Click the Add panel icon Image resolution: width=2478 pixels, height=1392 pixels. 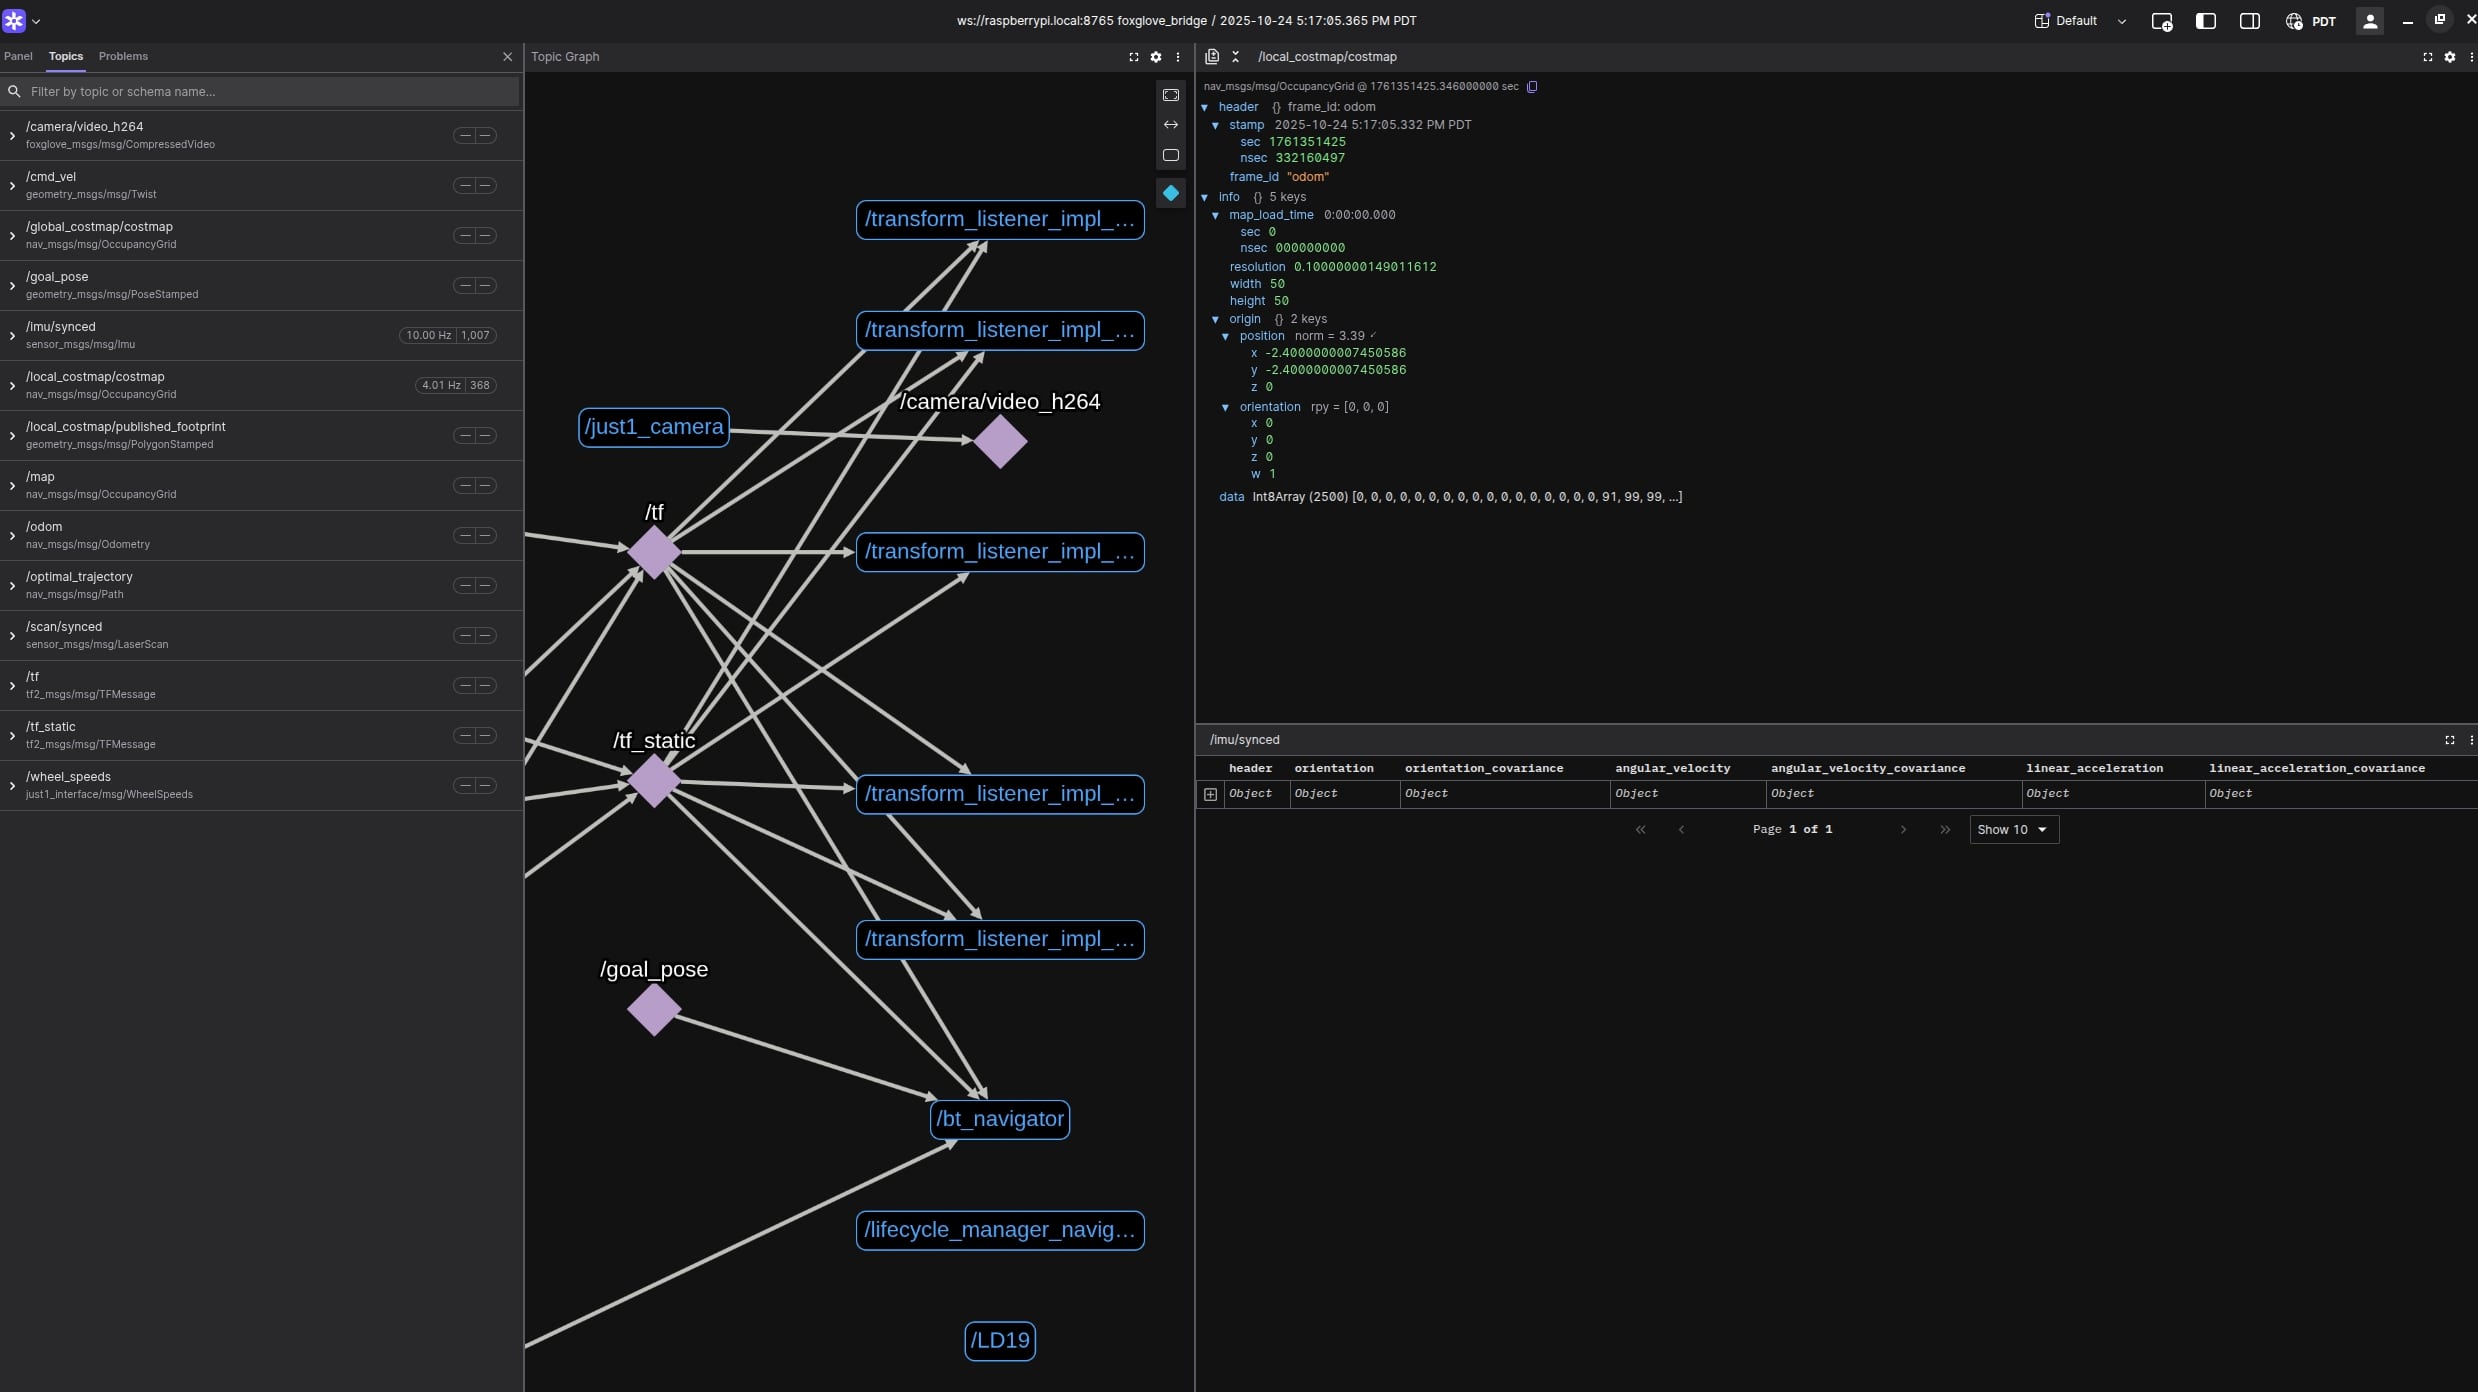click(x=2161, y=22)
